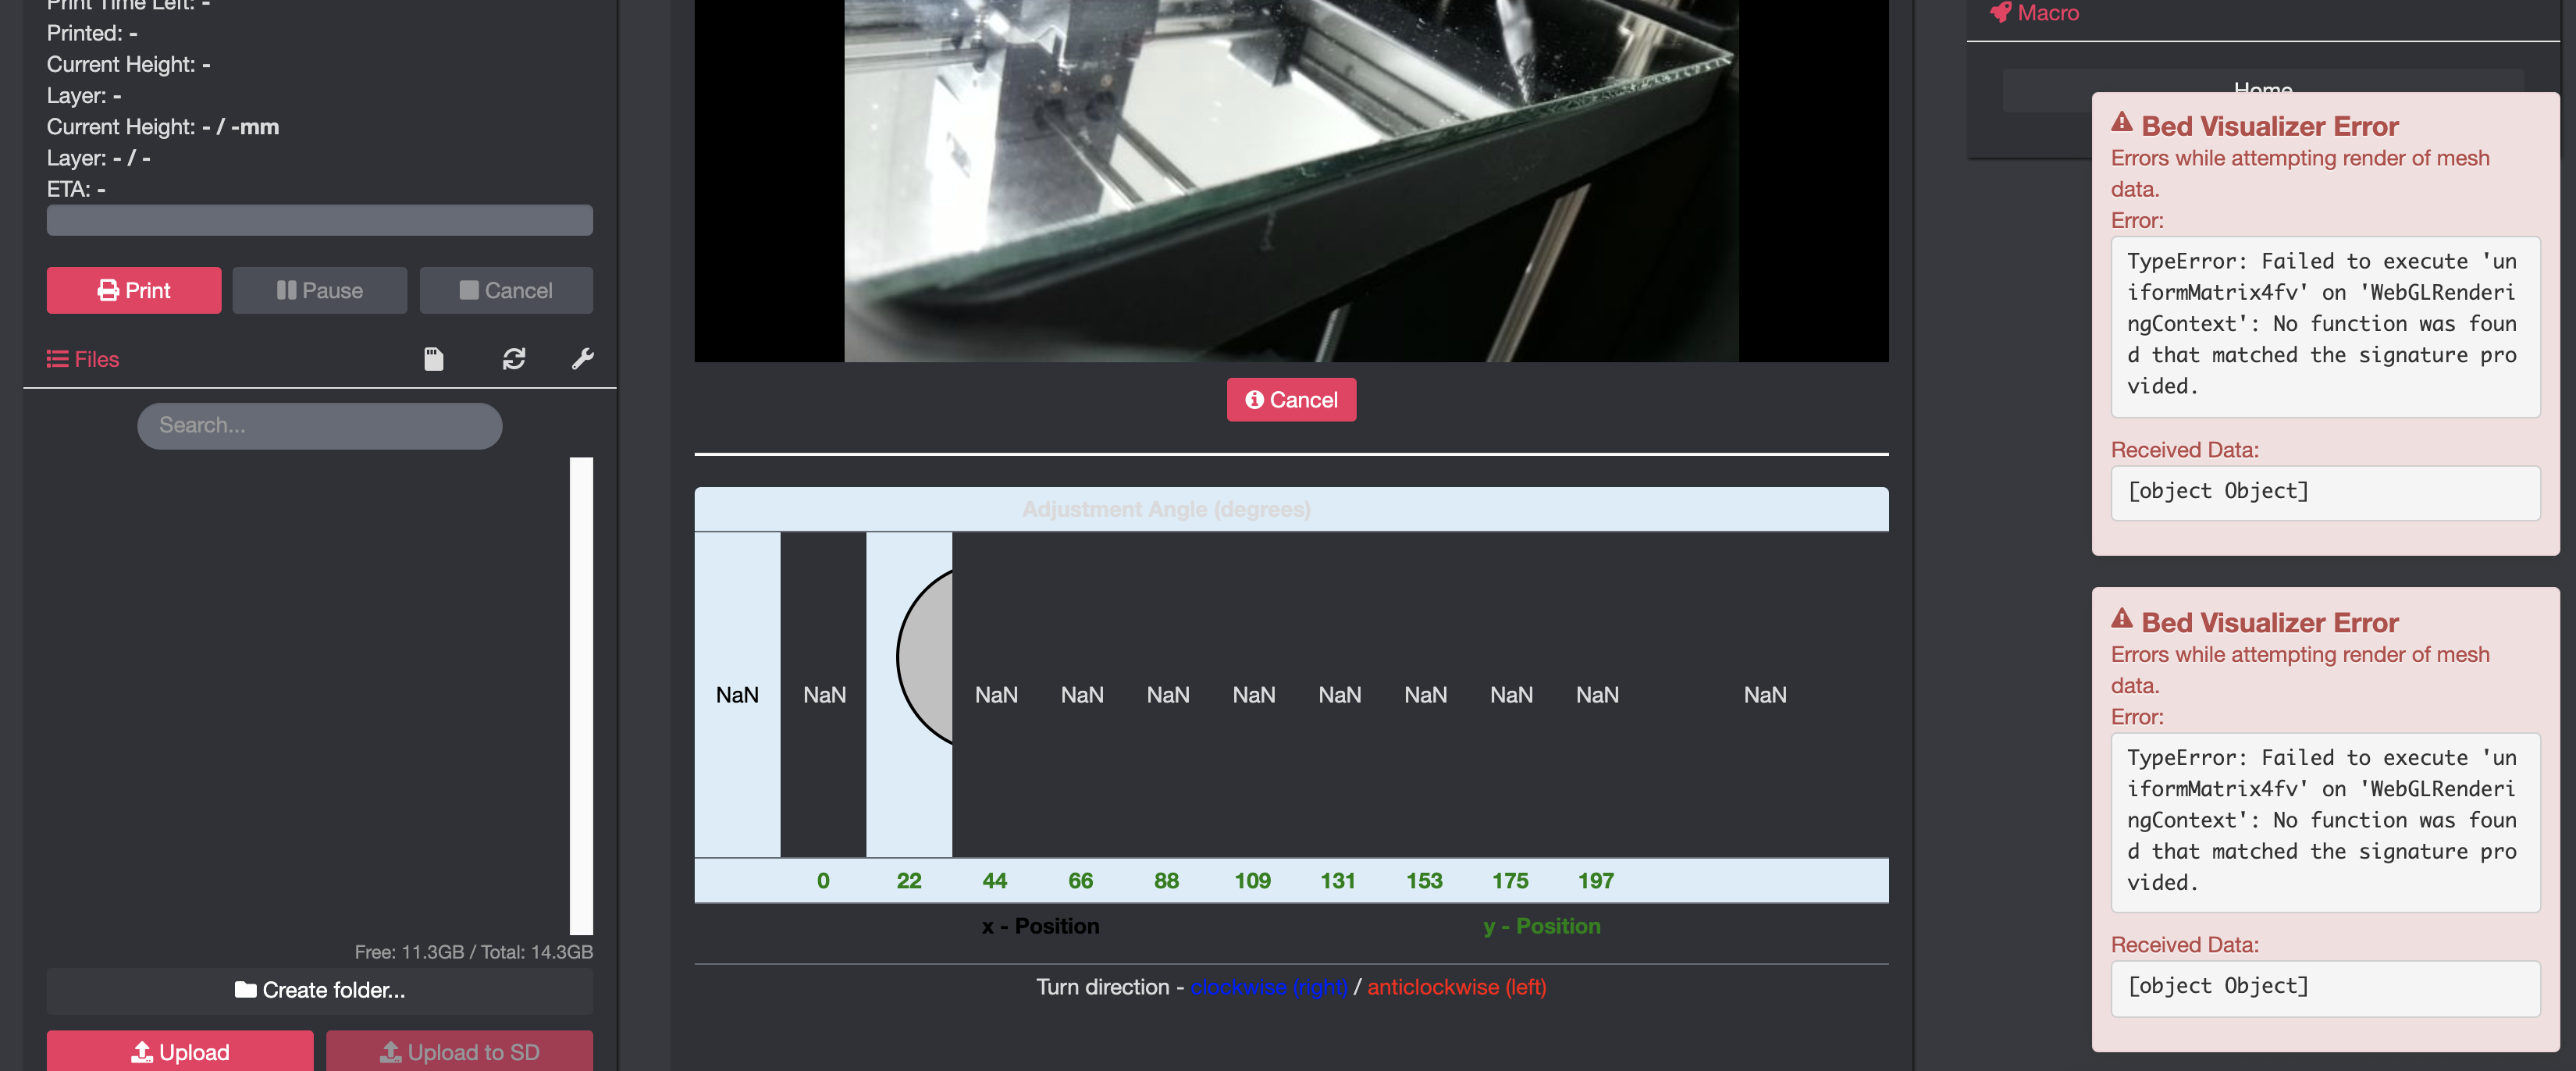Refresh the files list
2576x1071 pixels.
pyautogui.click(x=513, y=359)
